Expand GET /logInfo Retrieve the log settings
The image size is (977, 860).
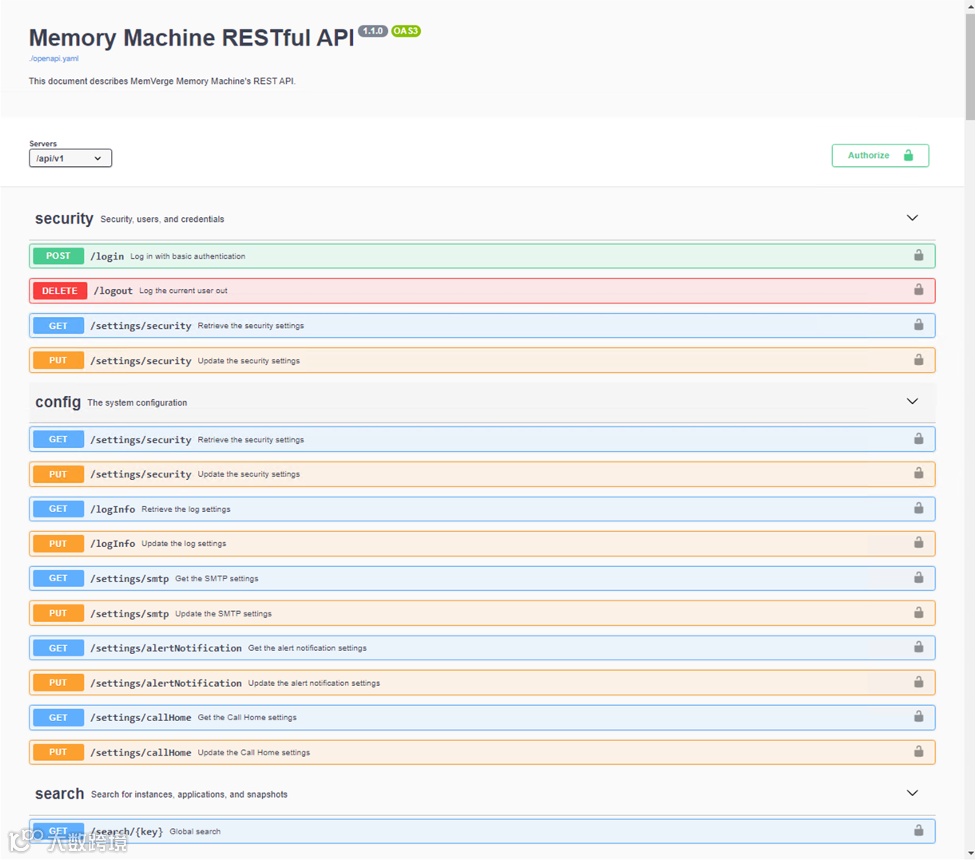tap(482, 509)
